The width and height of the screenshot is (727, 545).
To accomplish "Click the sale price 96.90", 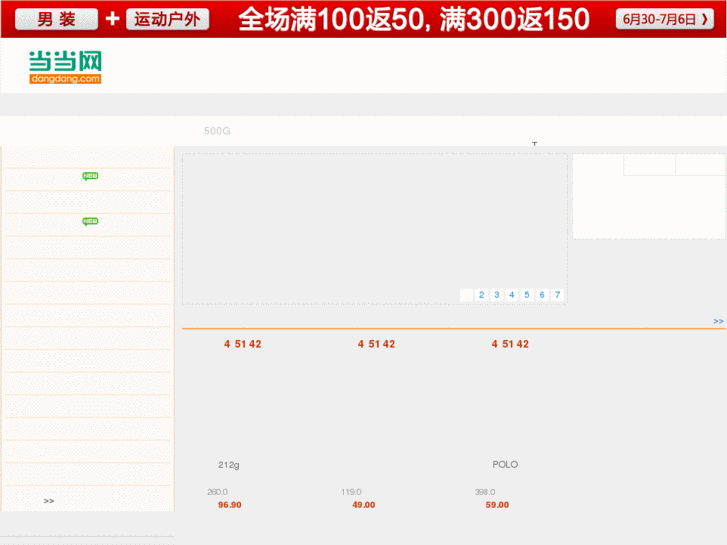I will 230,505.
